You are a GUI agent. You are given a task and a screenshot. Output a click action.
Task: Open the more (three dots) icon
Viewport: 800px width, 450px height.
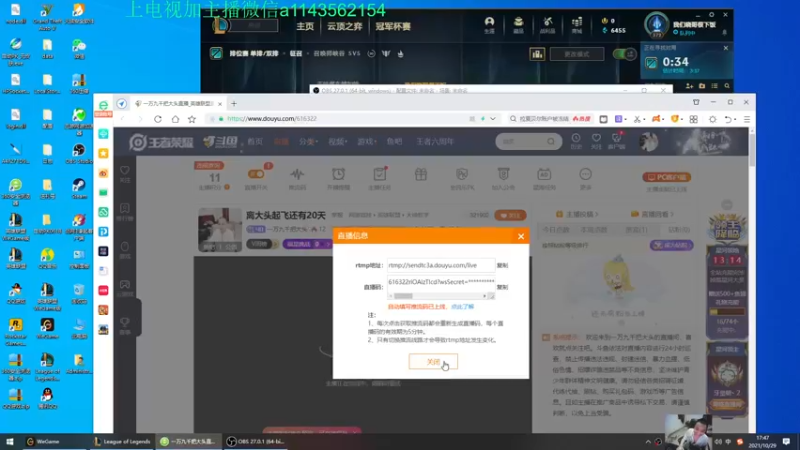585,174
